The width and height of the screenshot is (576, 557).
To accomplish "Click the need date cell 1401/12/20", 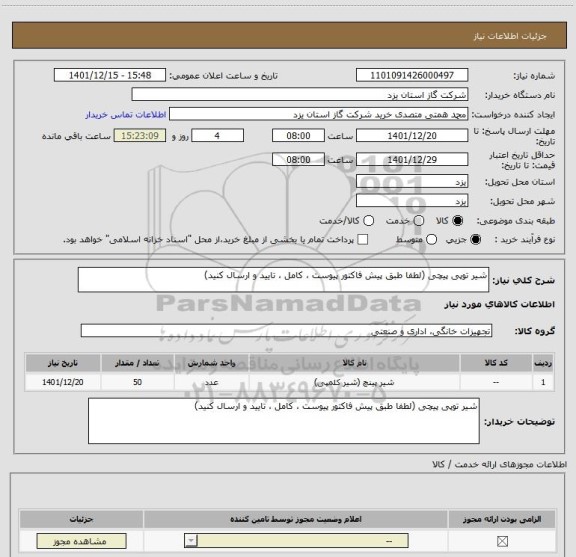I will coord(63,382).
